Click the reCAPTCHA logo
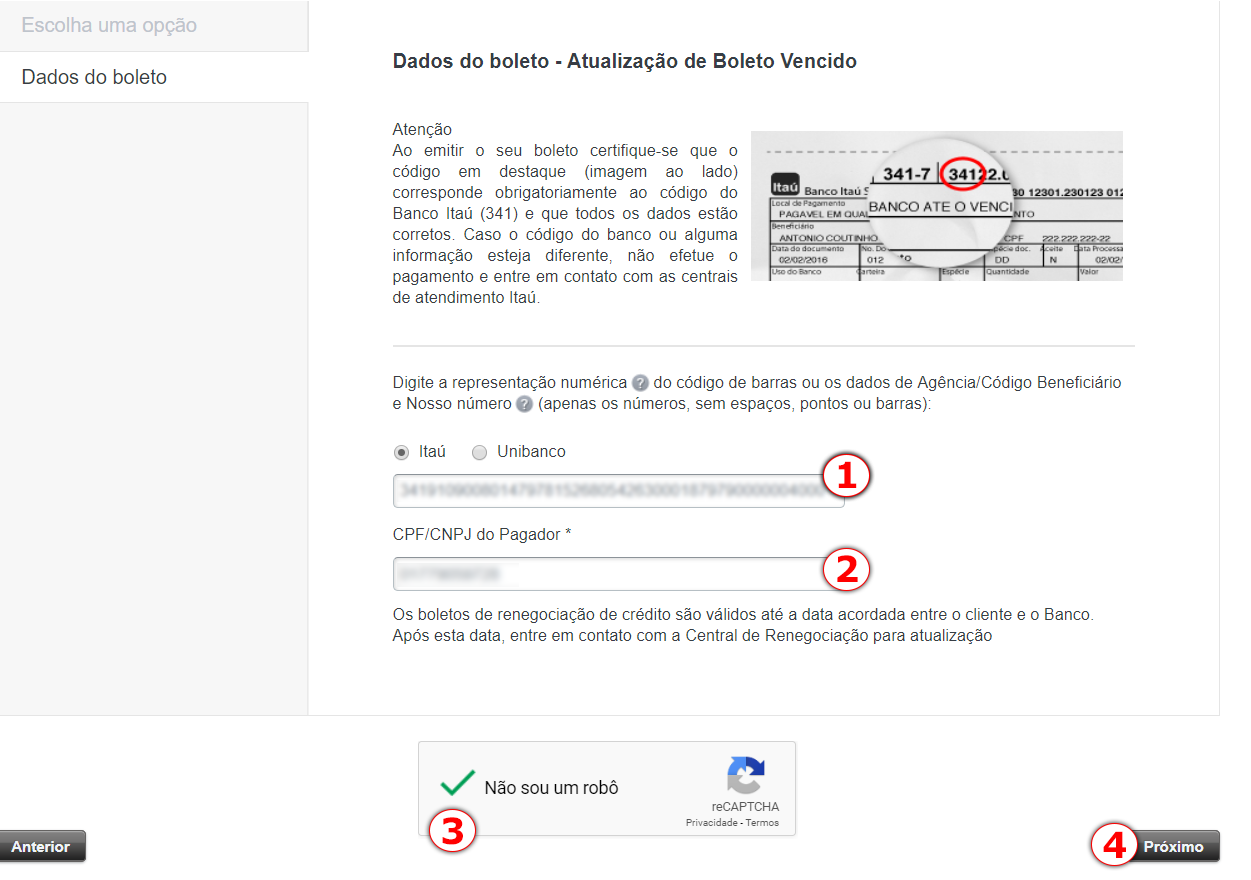1251x880 pixels. tap(745, 776)
